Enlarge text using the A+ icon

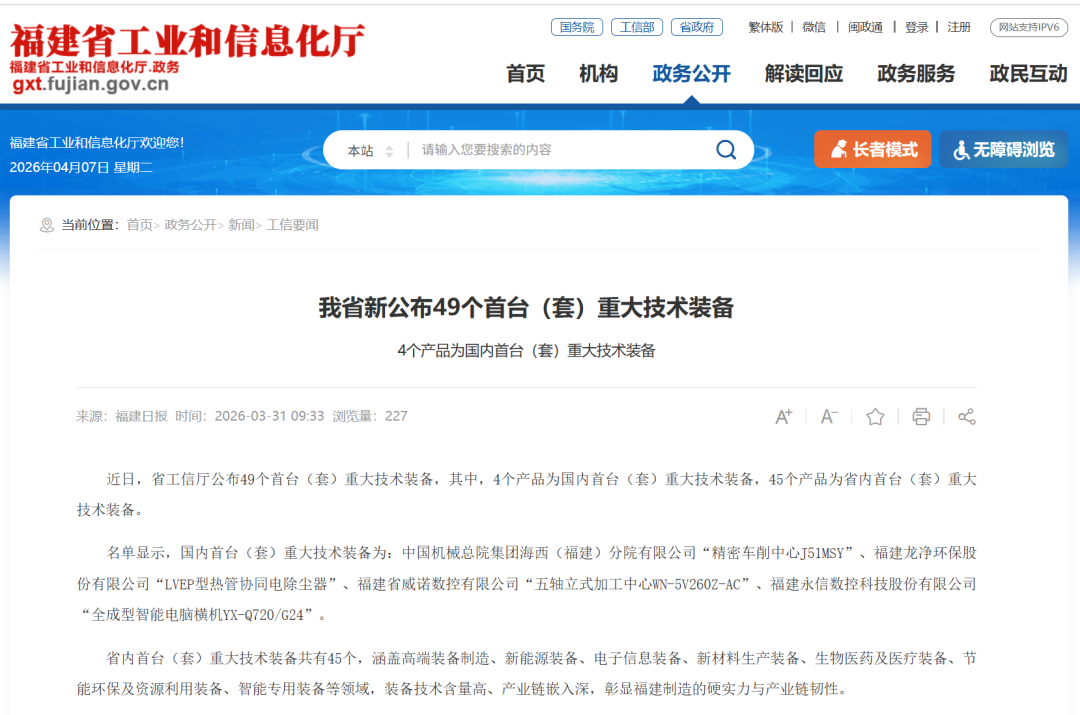(x=784, y=416)
